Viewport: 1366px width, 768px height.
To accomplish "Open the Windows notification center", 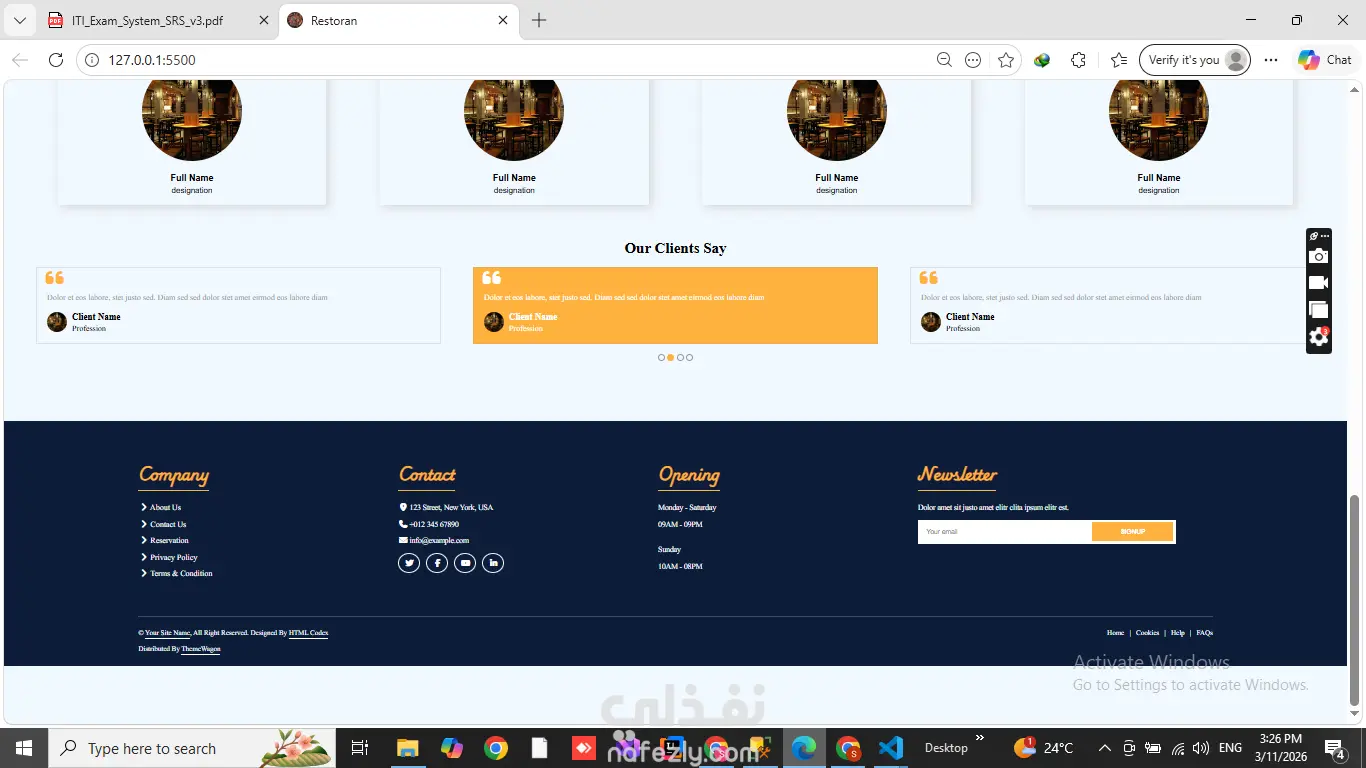I will tap(1334, 748).
